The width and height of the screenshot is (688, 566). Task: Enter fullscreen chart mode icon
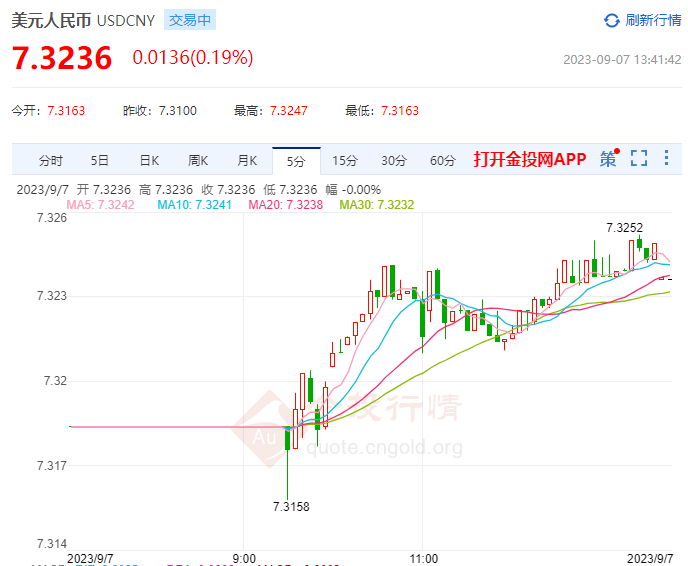639,159
